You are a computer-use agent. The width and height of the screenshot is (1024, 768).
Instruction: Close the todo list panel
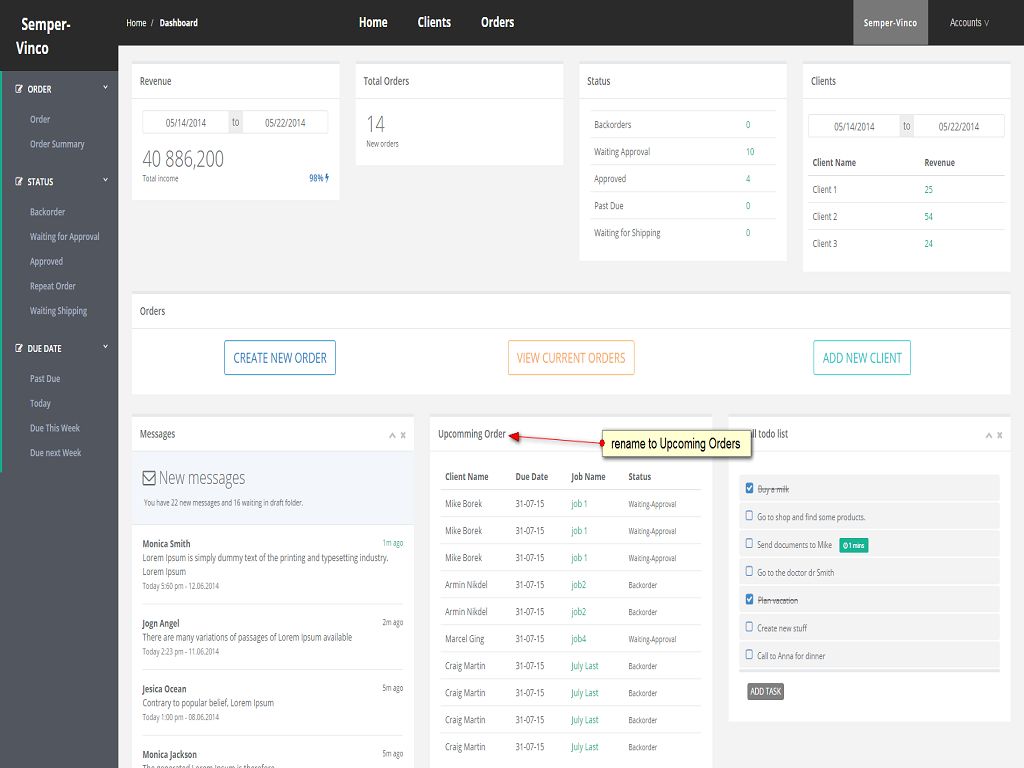(x=999, y=435)
